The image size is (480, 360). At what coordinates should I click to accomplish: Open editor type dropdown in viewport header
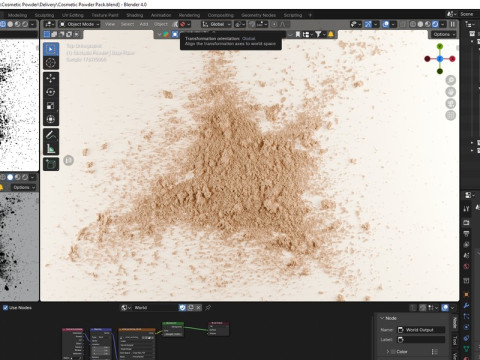(50, 24)
